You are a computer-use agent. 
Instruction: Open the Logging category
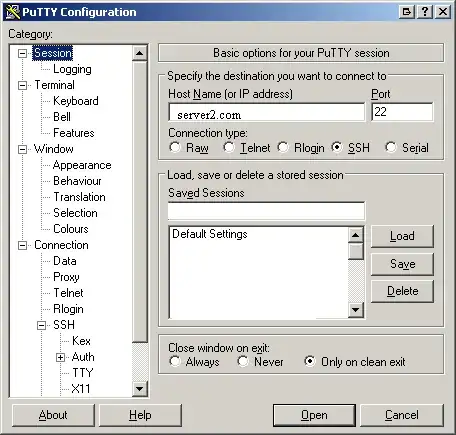coord(72,69)
